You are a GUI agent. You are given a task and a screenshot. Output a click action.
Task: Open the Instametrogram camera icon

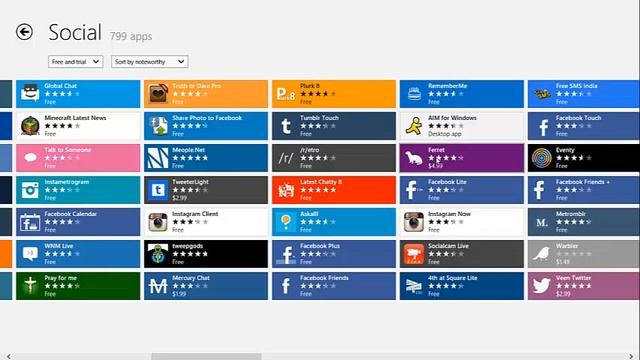click(30, 190)
